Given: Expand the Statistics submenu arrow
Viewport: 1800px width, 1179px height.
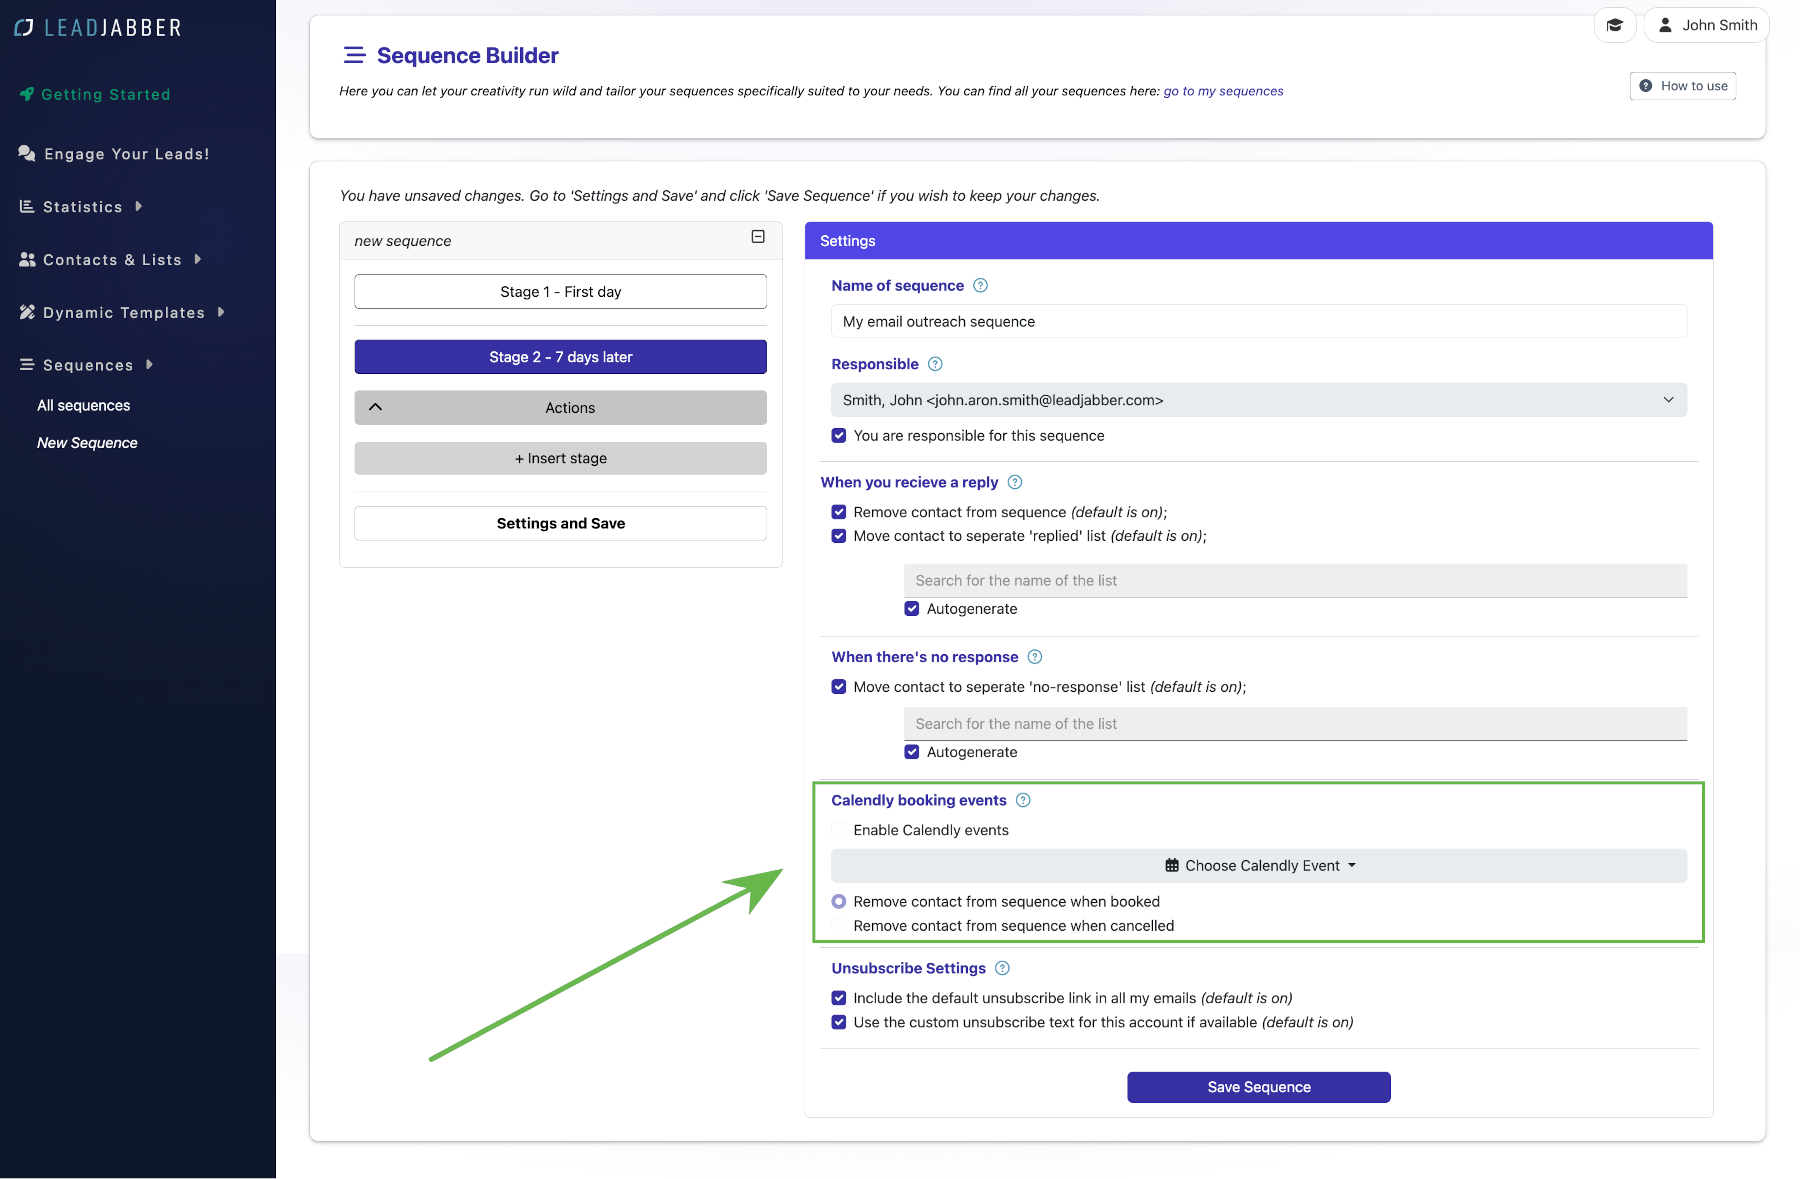Looking at the screenshot, I should point(139,206).
